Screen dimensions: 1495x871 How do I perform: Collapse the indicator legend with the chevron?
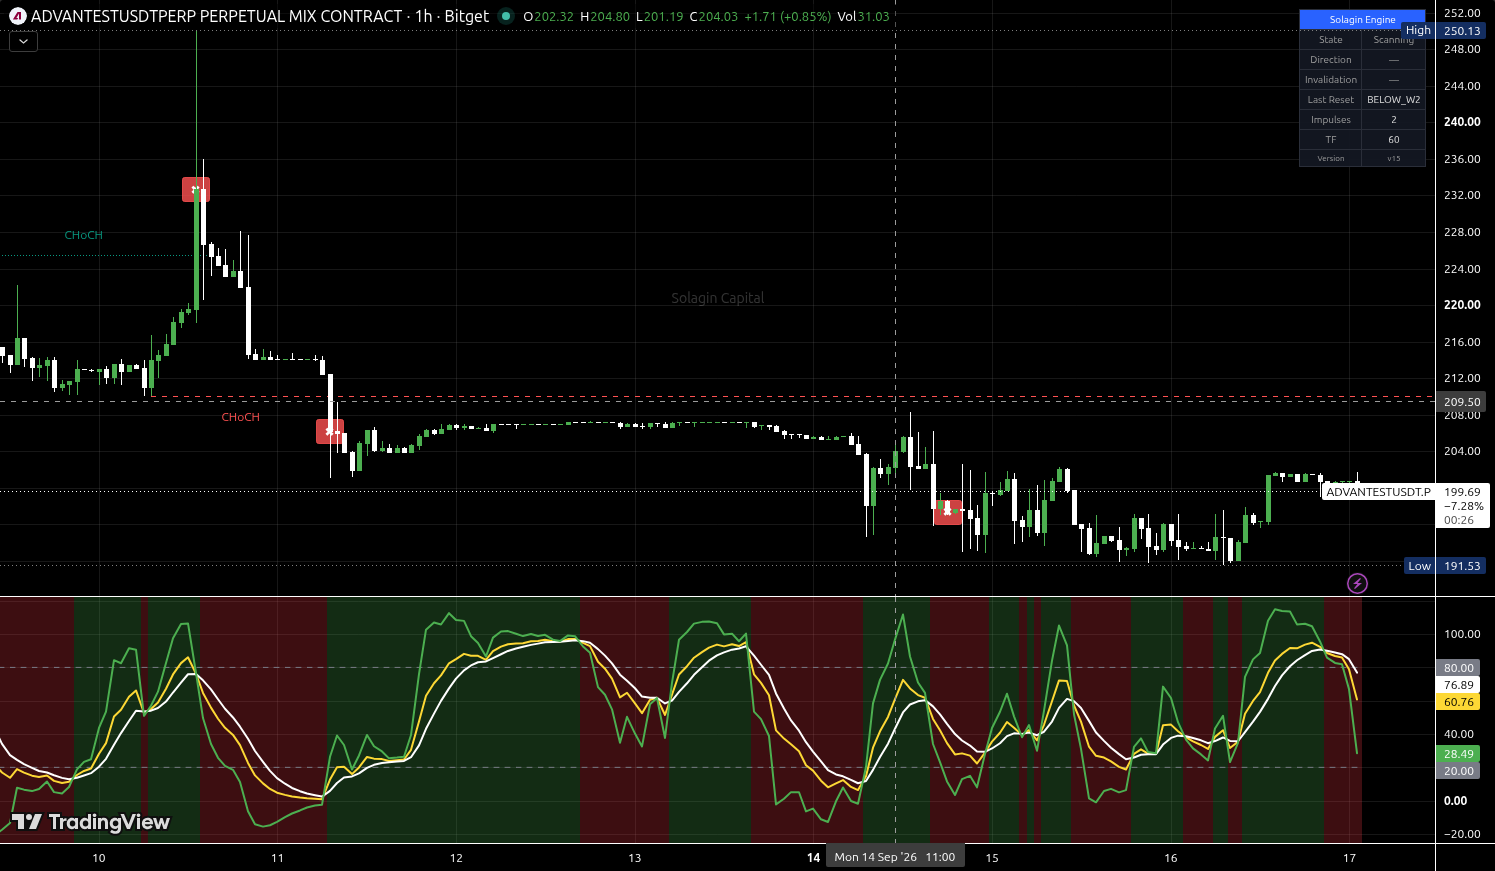point(23,42)
